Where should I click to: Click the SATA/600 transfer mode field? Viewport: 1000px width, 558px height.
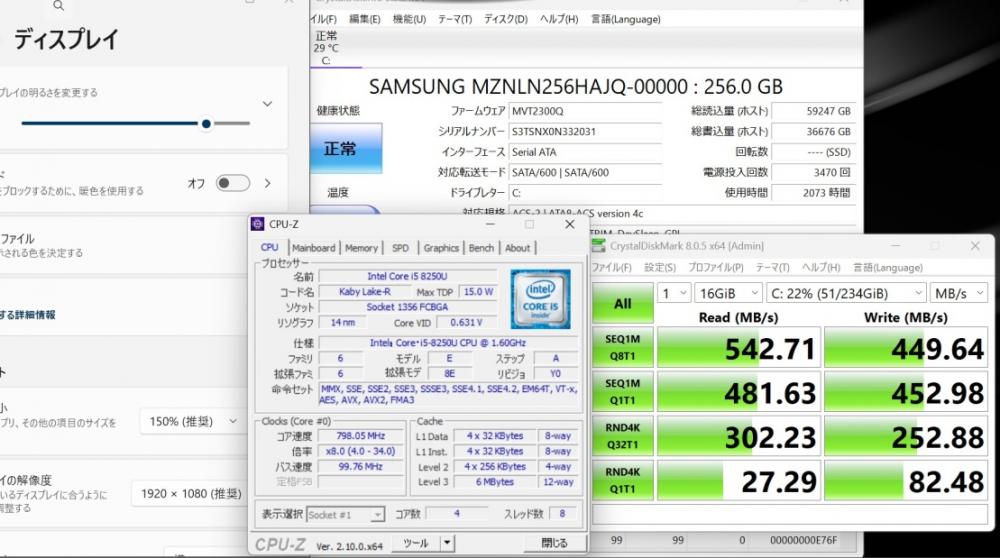[585, 172]
